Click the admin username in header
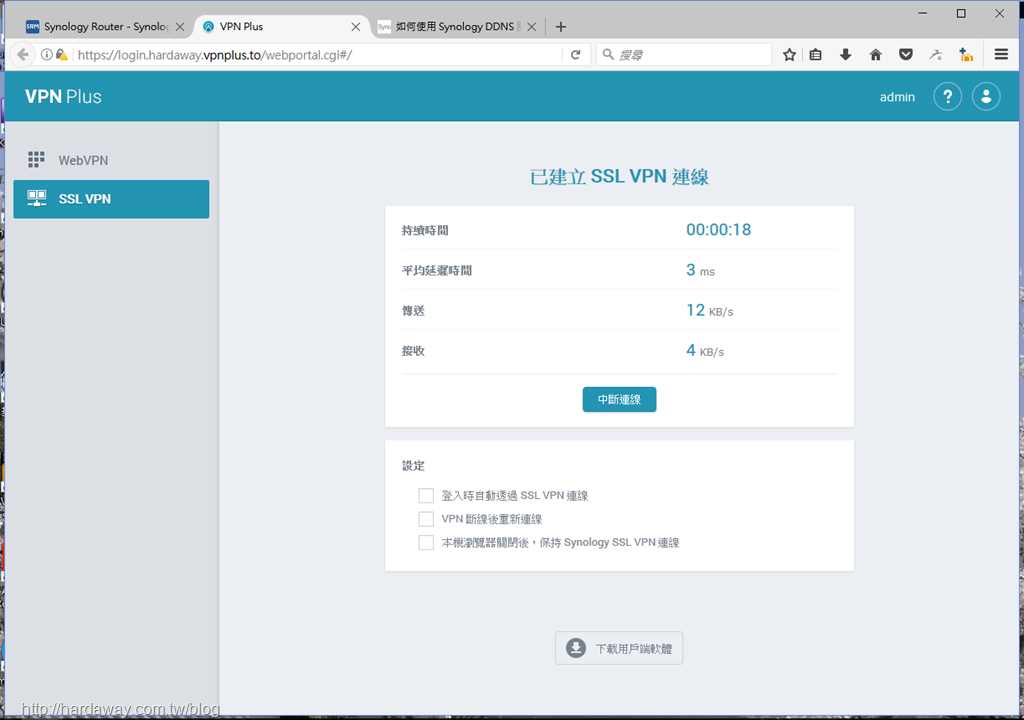The image size is (1024, 720). pyautogui.click(x=897, y=97)
